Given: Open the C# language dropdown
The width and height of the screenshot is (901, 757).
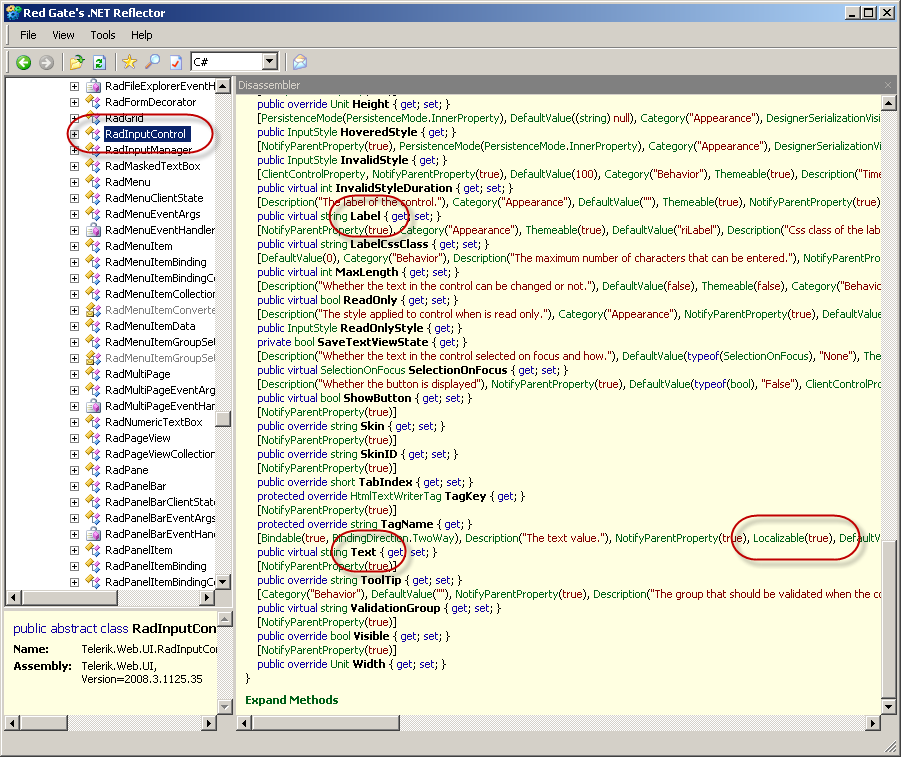Looking at the screenshot, I should point(269,62).
